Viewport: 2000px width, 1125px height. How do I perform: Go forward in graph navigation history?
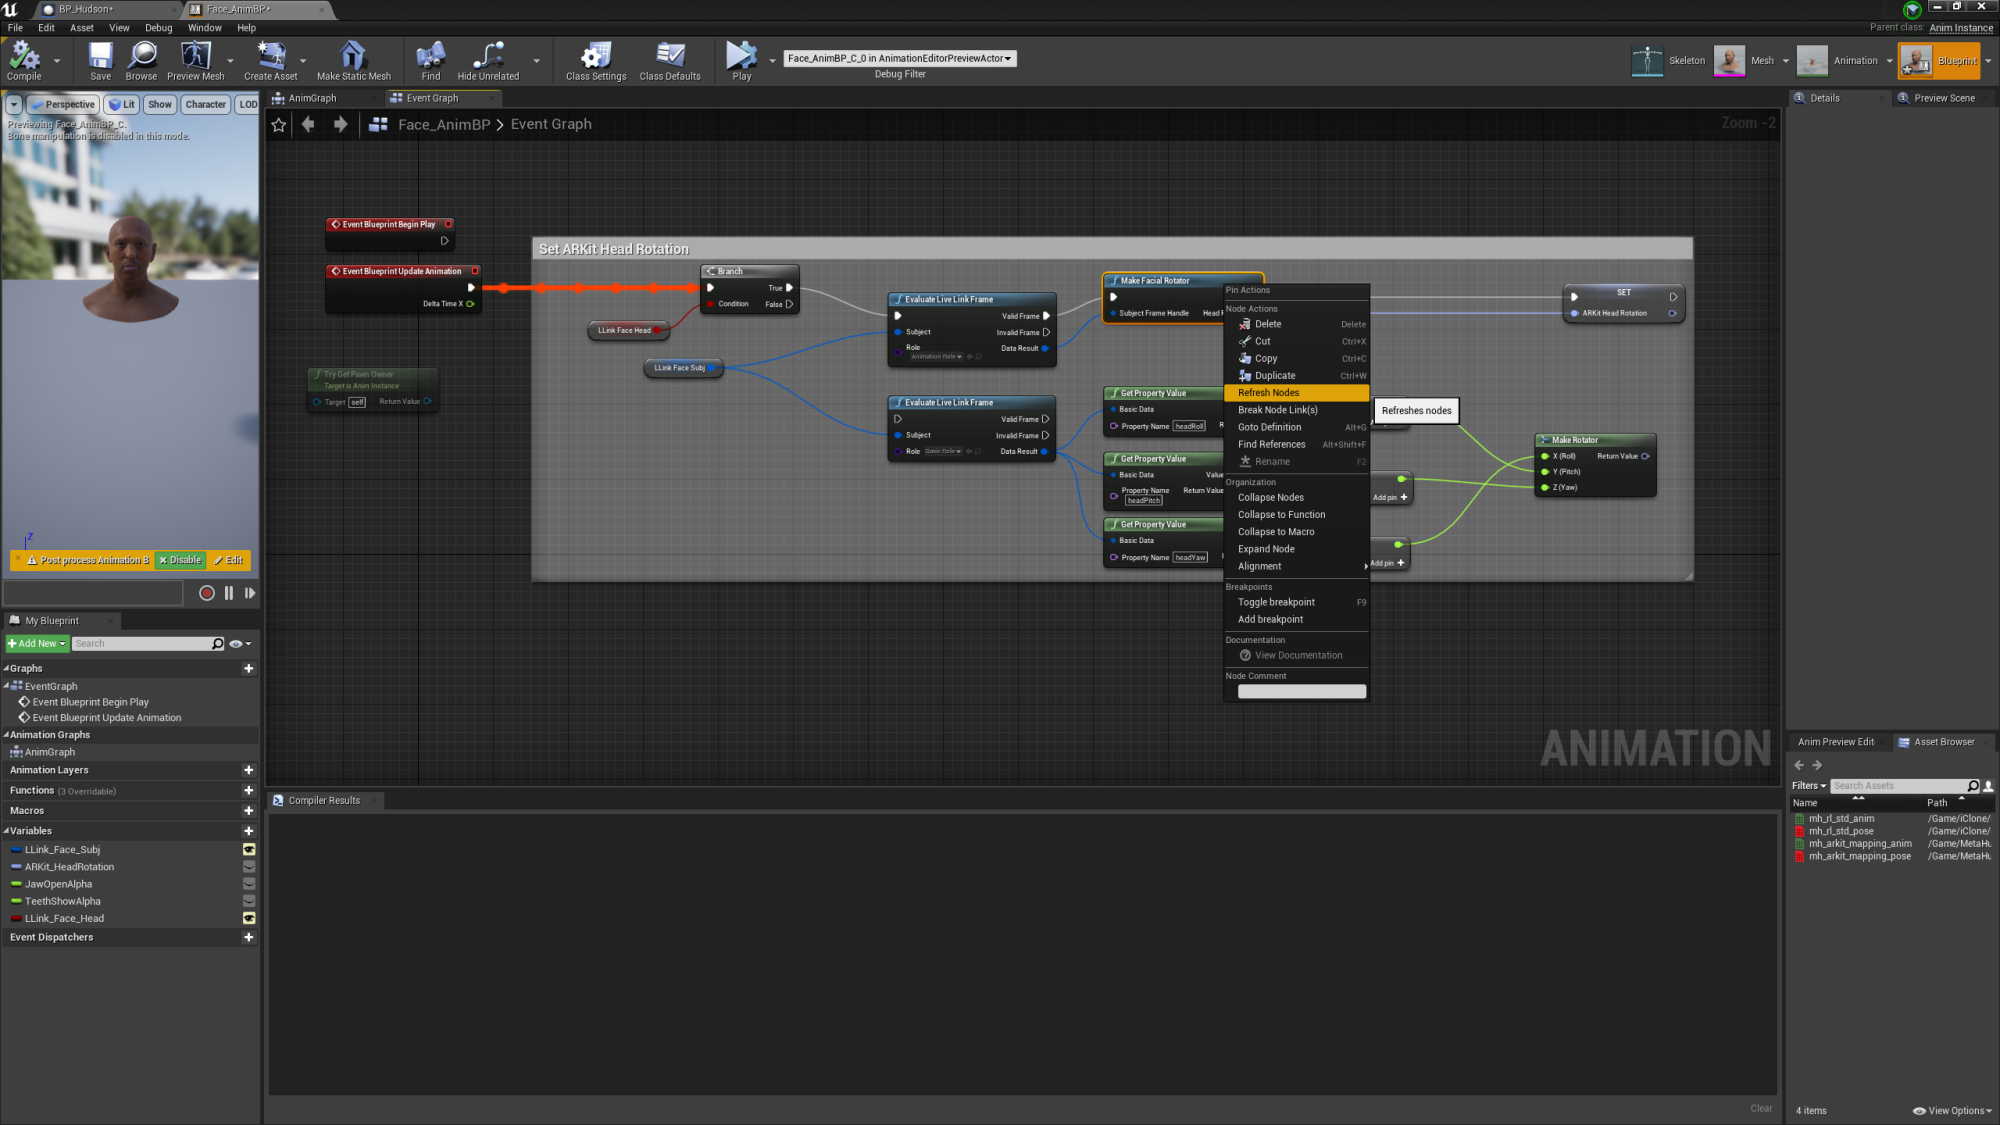click(x=340, y=124)
